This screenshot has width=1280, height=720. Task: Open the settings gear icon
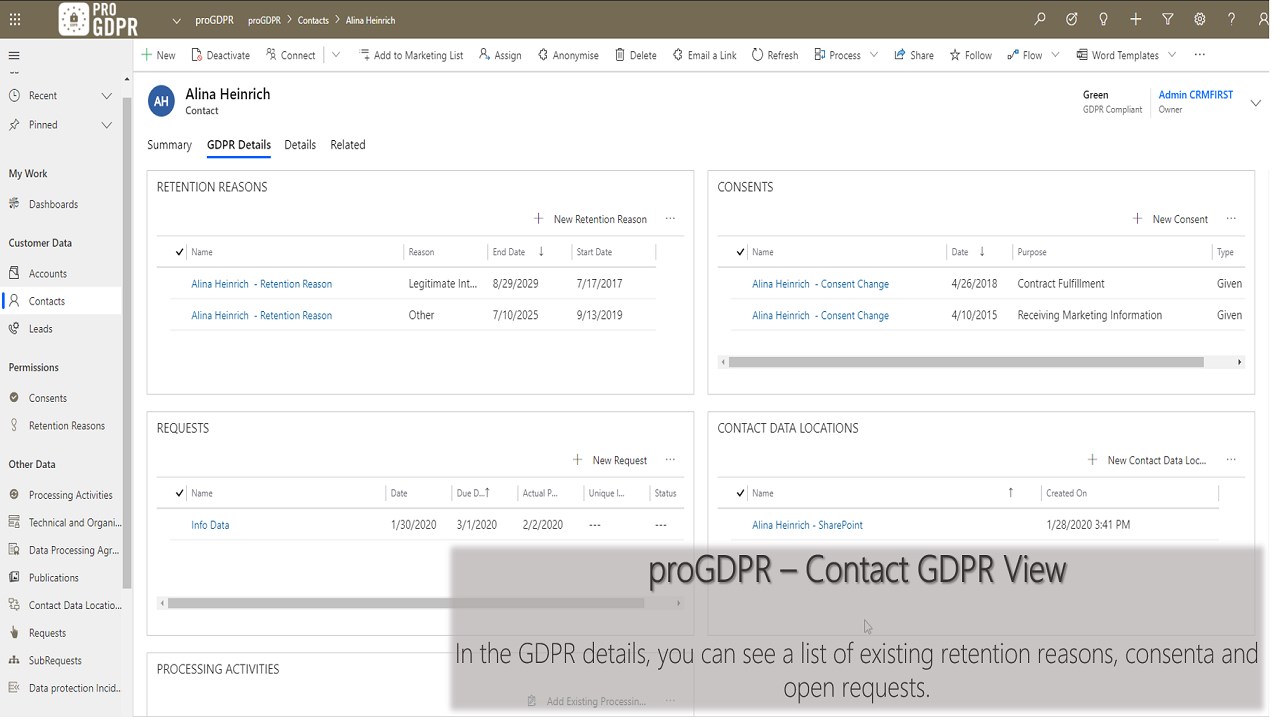coord(1200,19)
